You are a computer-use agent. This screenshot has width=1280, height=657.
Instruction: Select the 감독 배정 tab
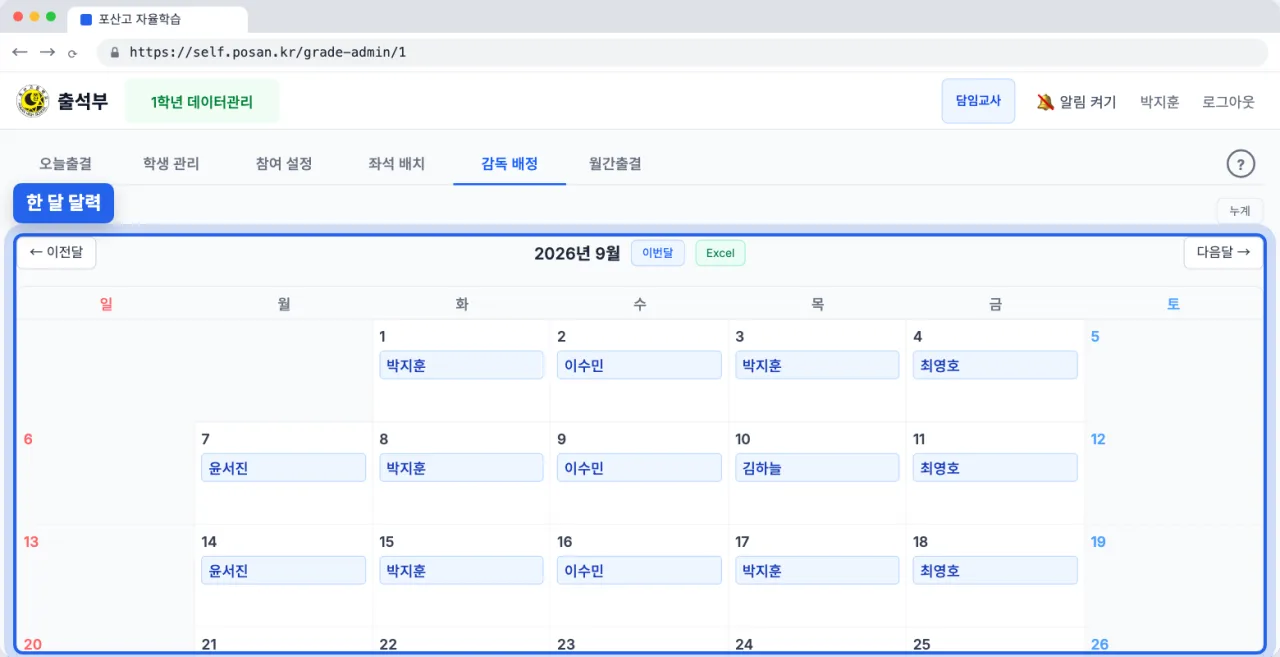pyautogui.click(x=510, y=164)
